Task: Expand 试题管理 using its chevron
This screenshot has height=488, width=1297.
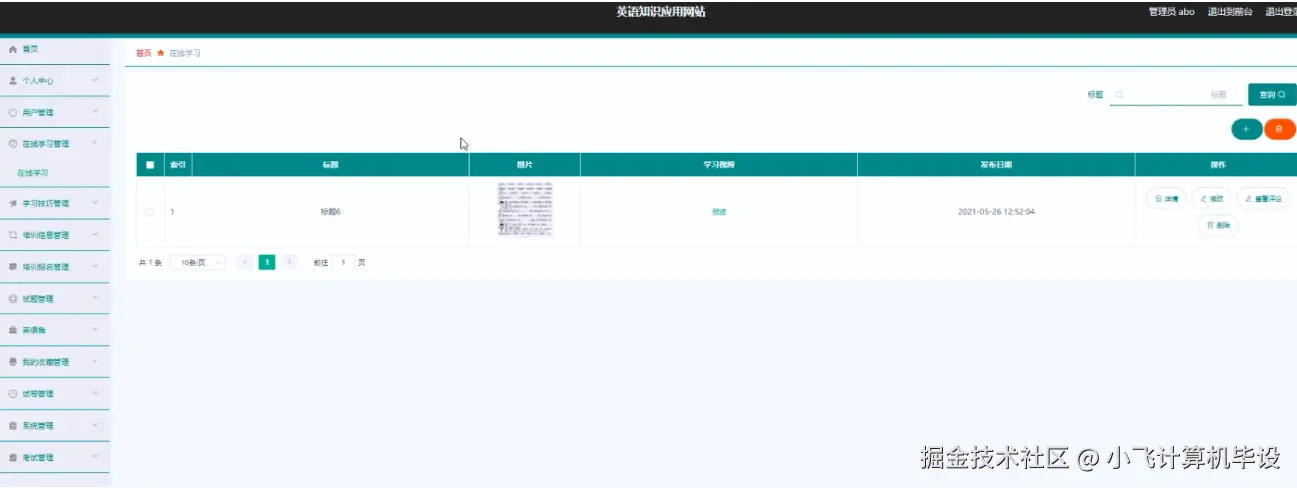Action: 95,299
